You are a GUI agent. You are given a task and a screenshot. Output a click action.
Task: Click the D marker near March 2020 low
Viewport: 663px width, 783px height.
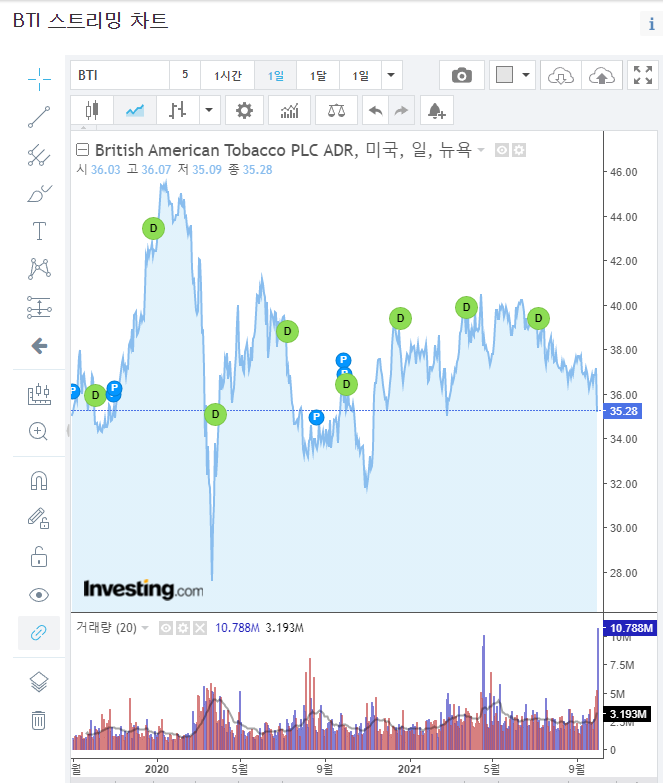(215, 414)
